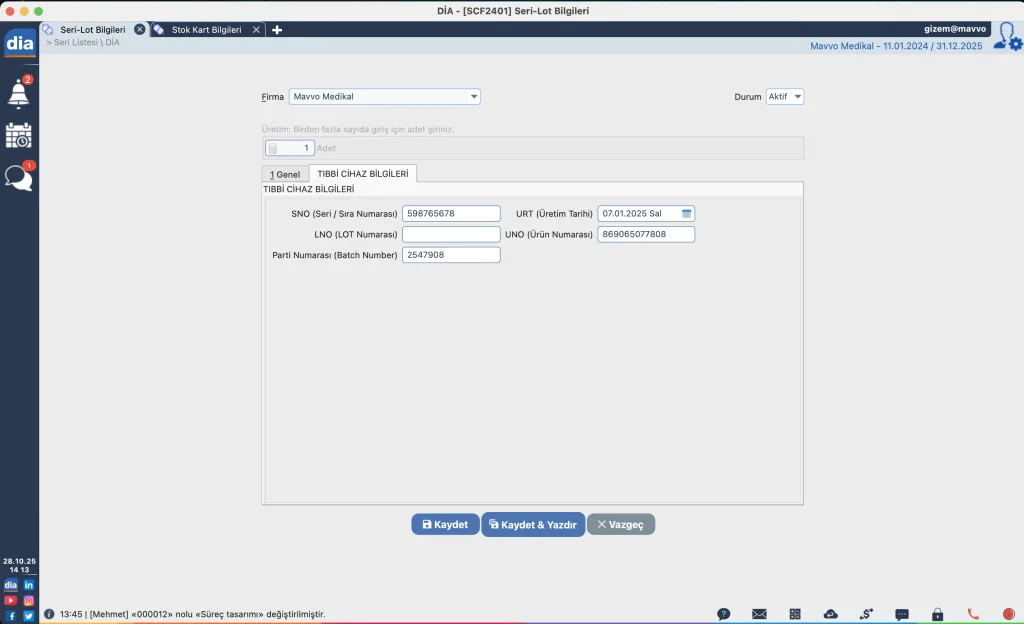Viewport: 1024px width, 624px height.
Task: Switch to Stok Kart Bilgileri tab
Action: click(x=206, y=30)
